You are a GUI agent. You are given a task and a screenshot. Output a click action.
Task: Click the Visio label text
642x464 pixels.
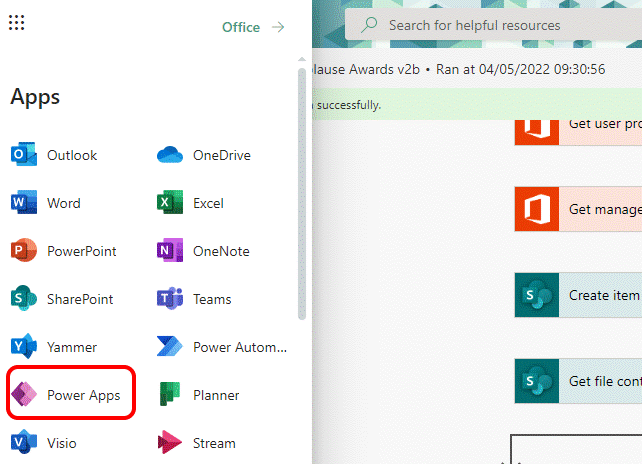[x=61, y=443]
